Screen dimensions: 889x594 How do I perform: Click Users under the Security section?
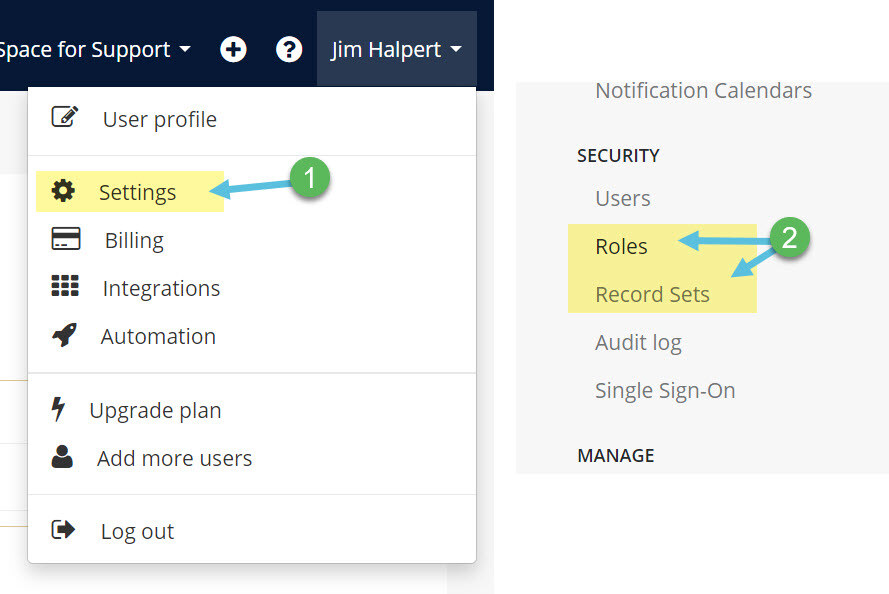click(622, 198)
